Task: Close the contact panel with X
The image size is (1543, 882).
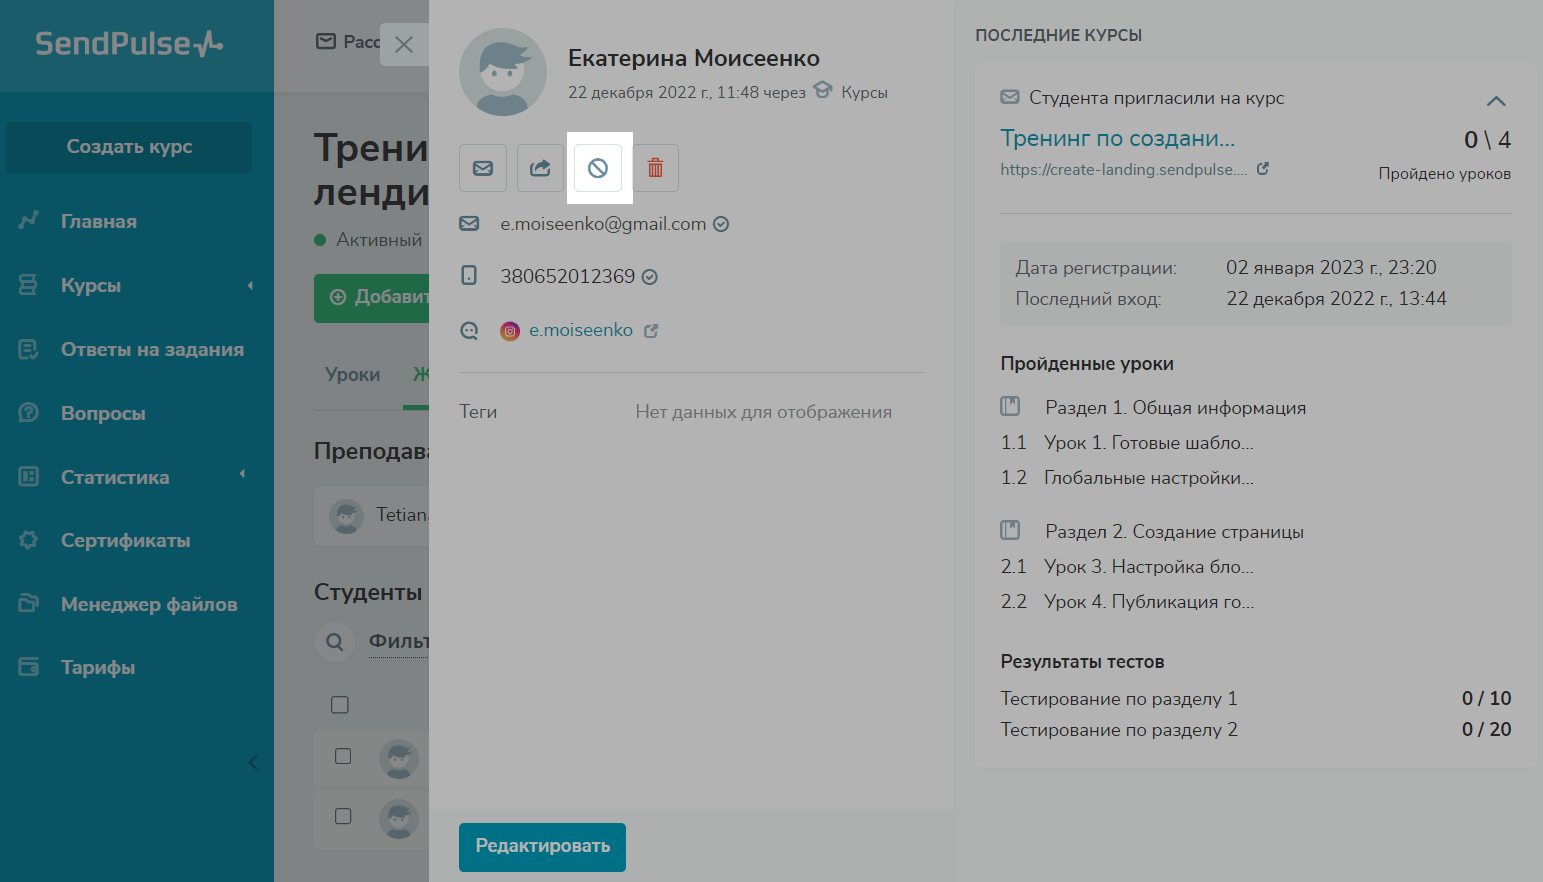Action: (404, 45)
